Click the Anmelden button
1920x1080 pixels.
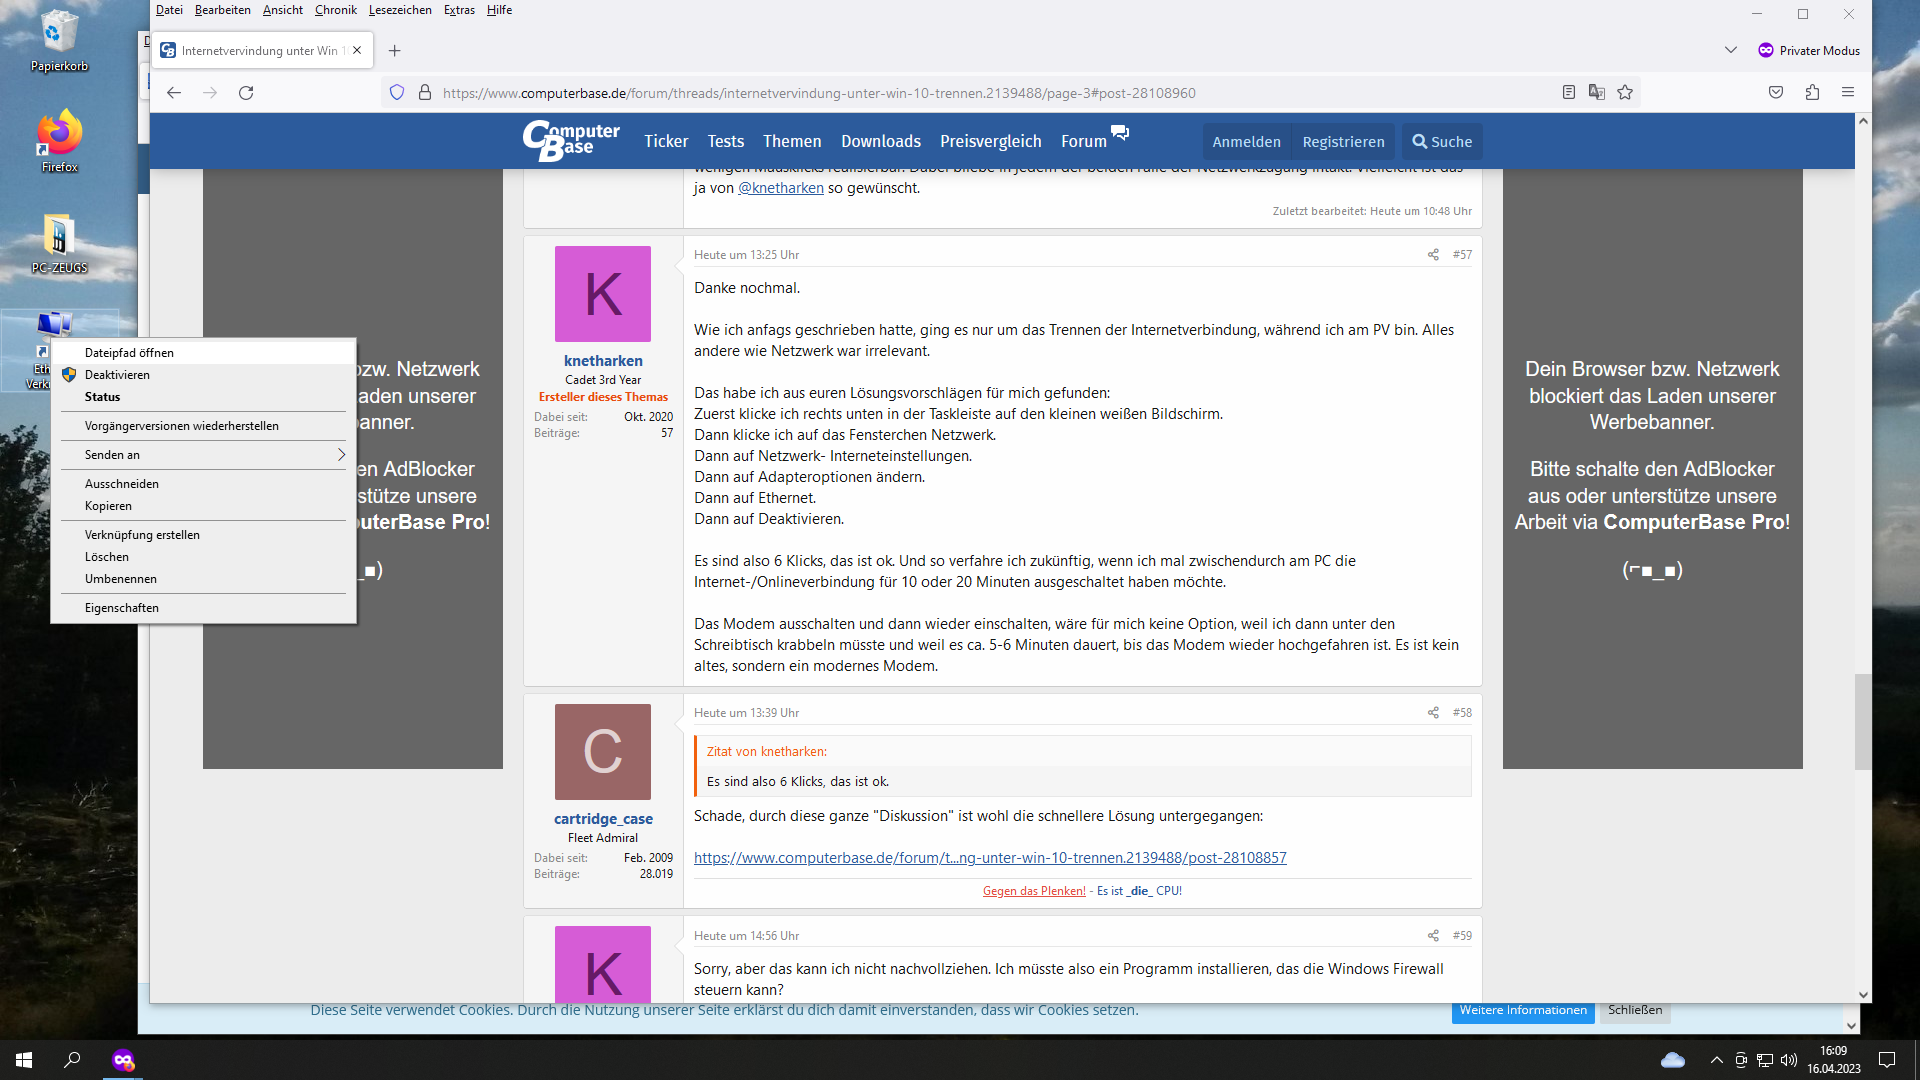point(1246,142)
